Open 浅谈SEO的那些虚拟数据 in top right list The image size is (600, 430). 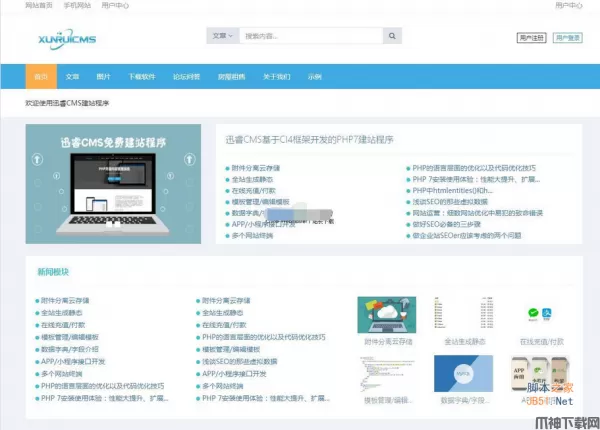[450, 202]
